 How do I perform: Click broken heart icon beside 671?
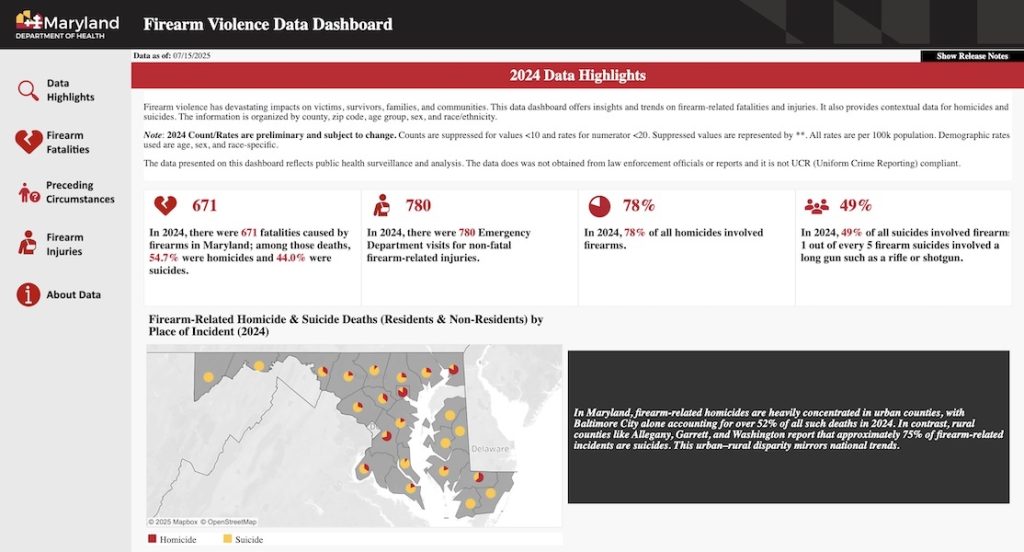coord(165,206)
